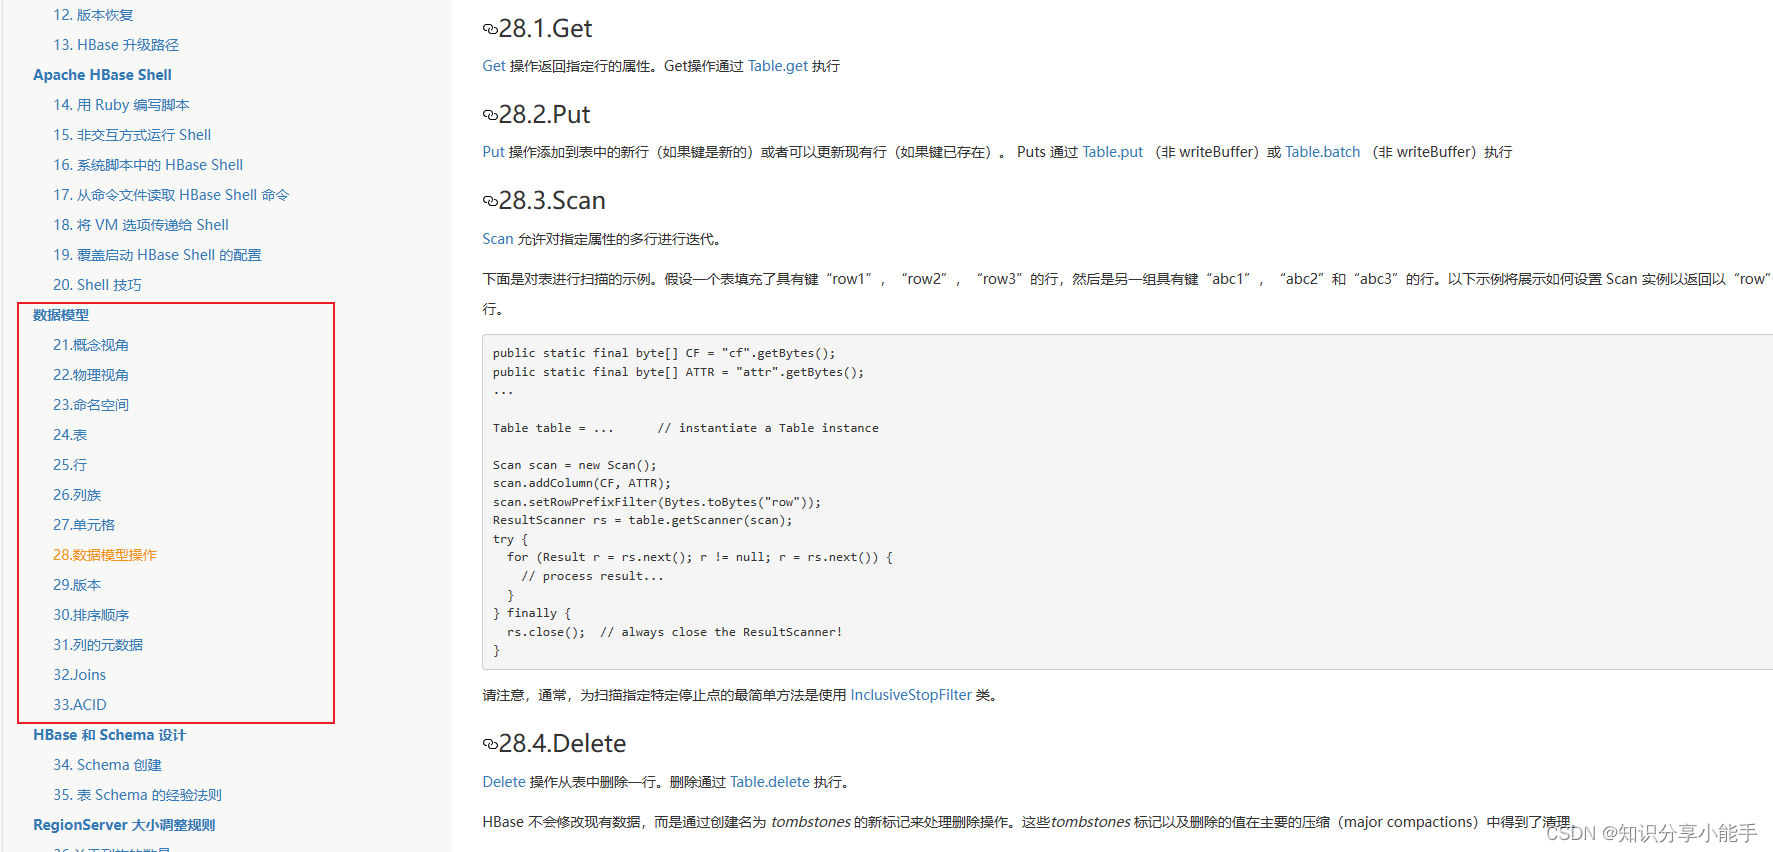The width and height of the screenshot is (1773, 852).
Task: Follow the Table.delete link
Action: (x=770, y=782)
